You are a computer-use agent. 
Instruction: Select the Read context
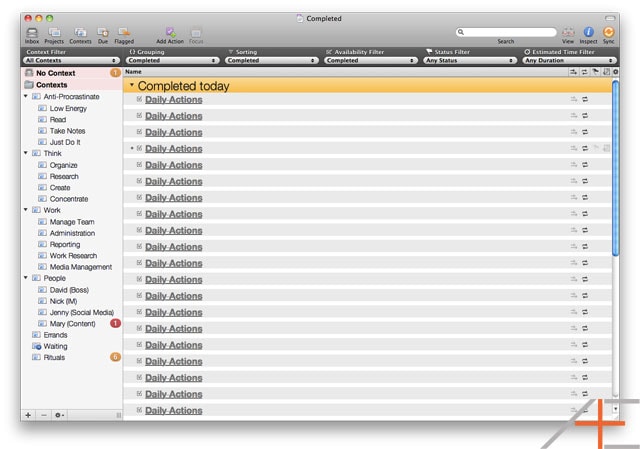58,120
